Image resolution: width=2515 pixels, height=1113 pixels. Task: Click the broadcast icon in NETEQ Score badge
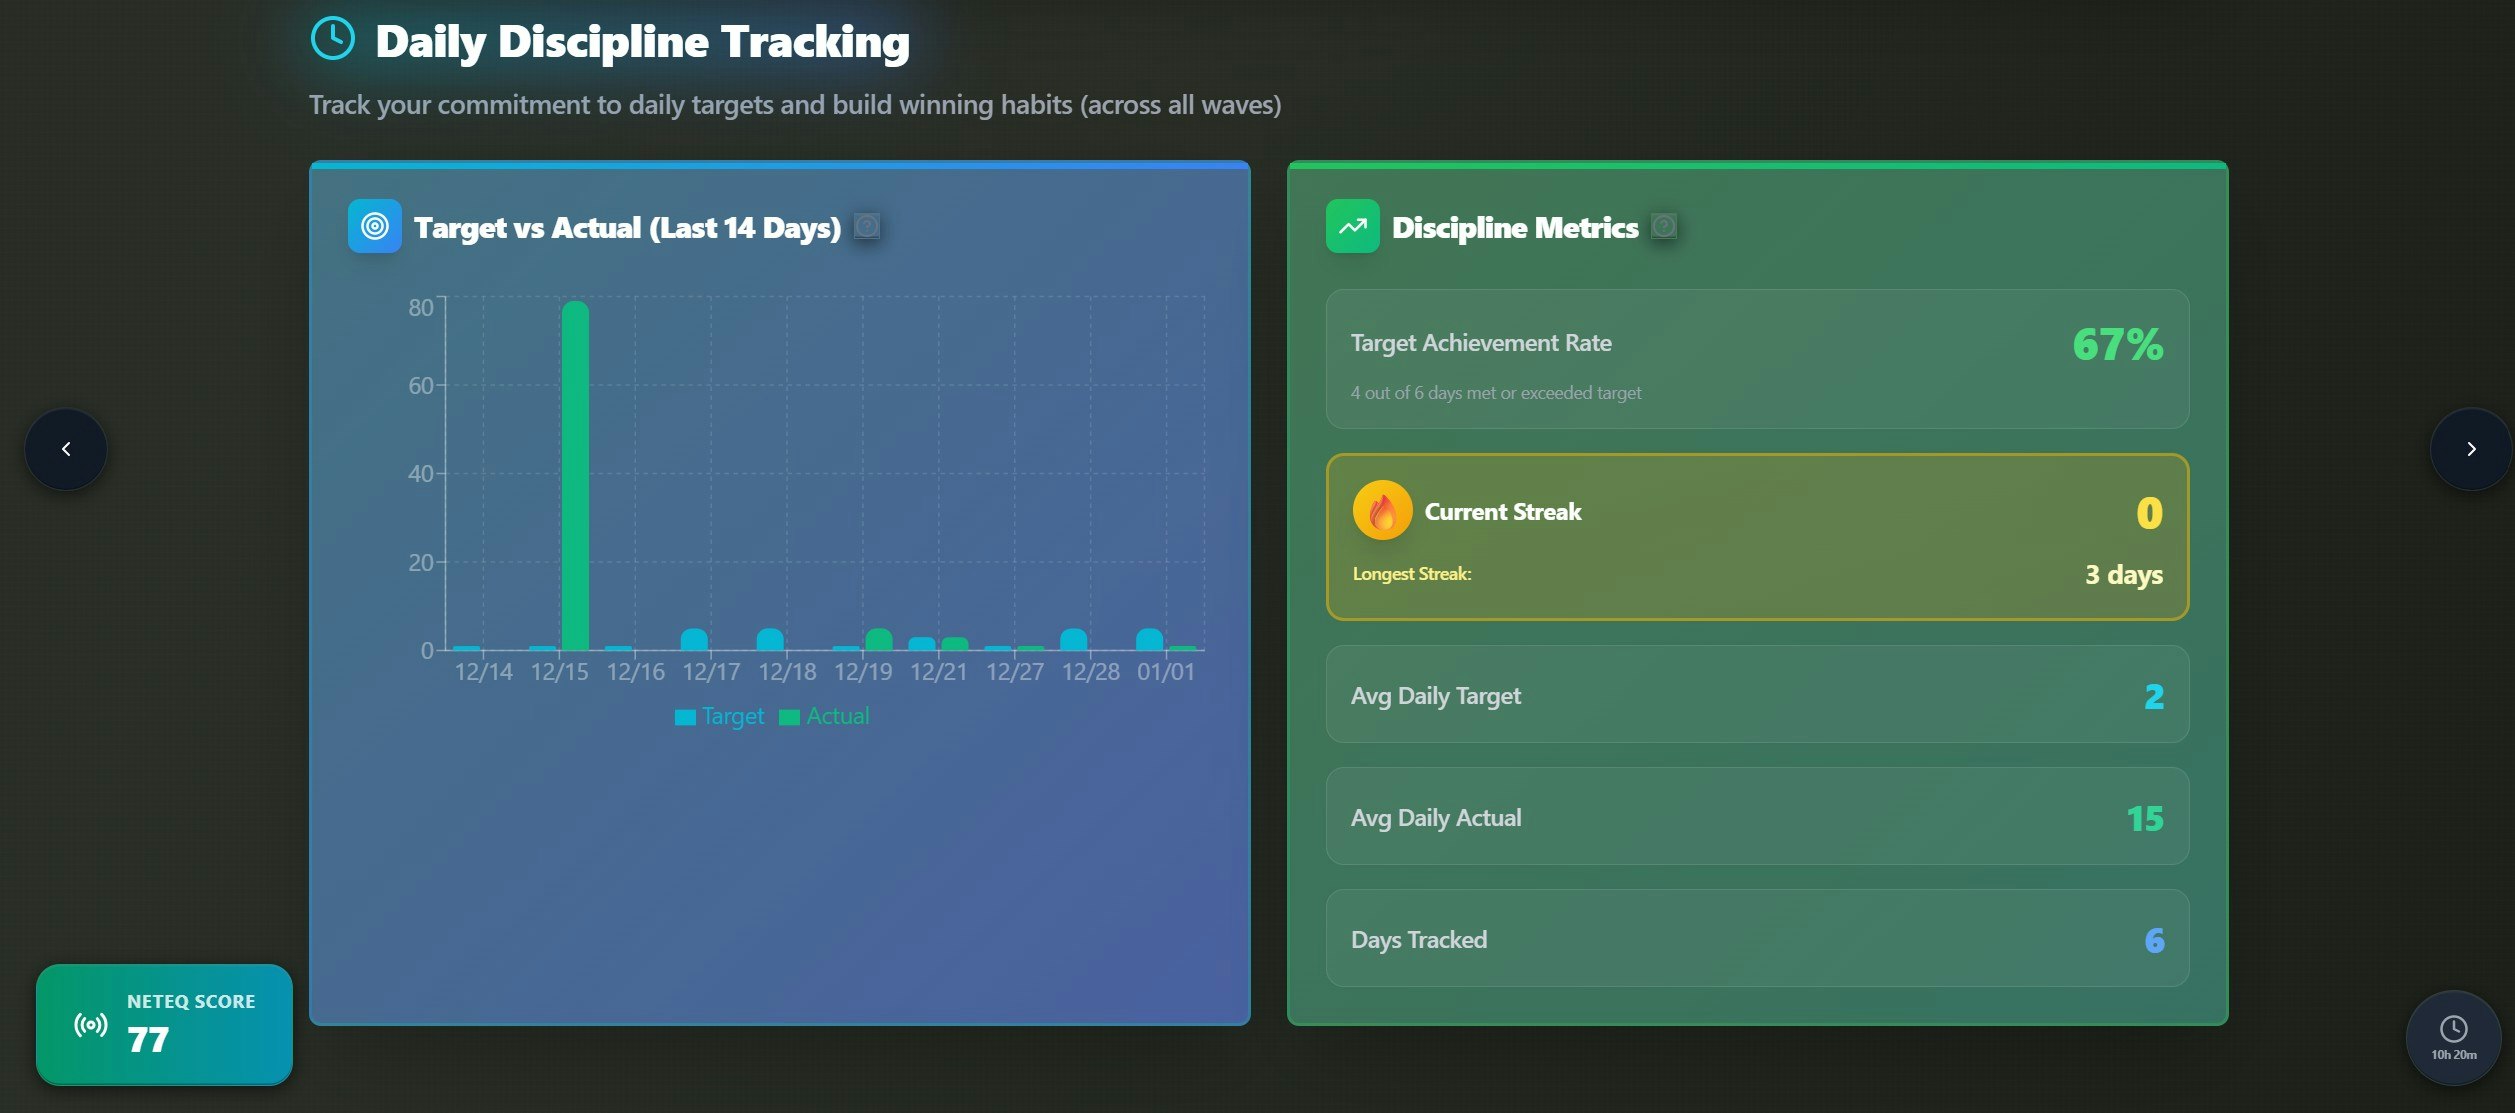click(91, 1024)
